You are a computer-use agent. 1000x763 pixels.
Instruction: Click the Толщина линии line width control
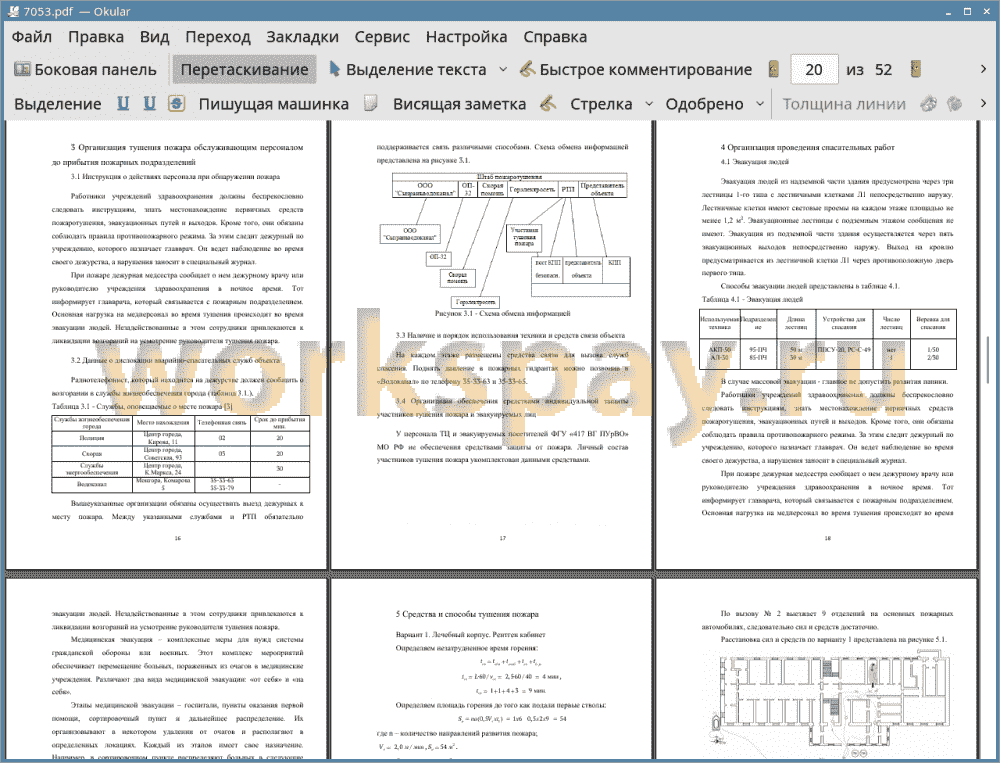[x=844, y=104]
